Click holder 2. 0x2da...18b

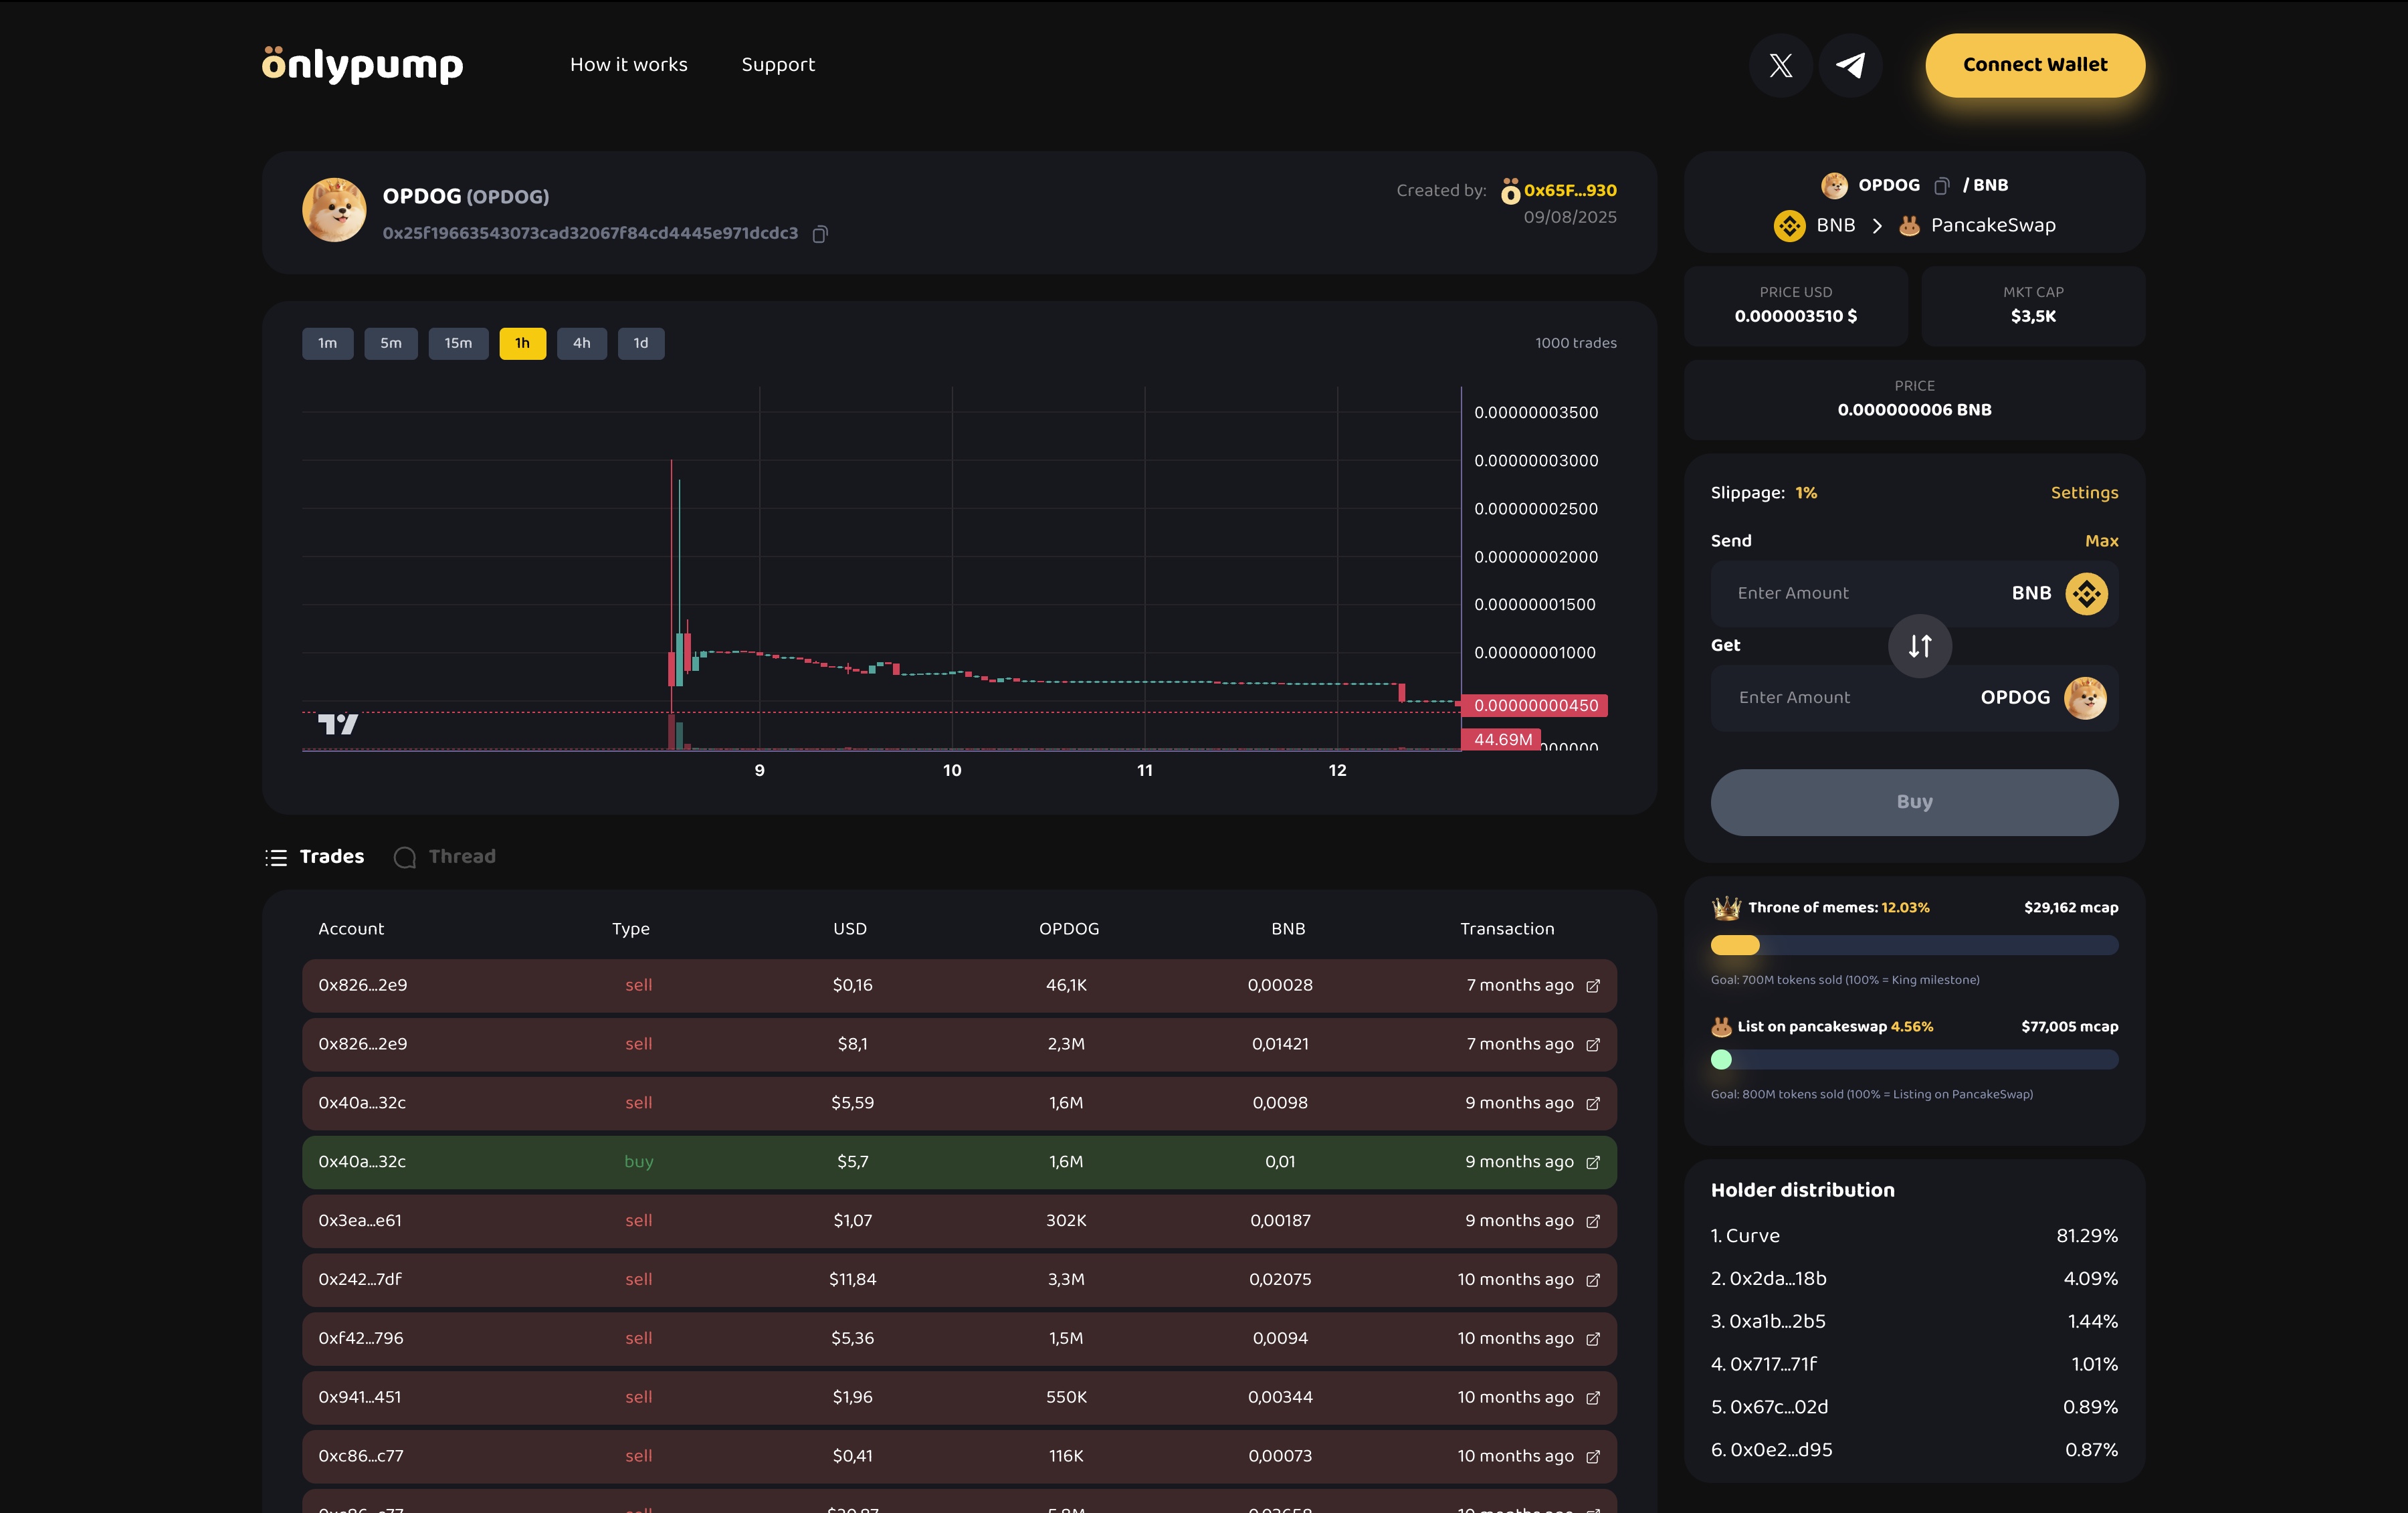[x=1768, y=1279]
